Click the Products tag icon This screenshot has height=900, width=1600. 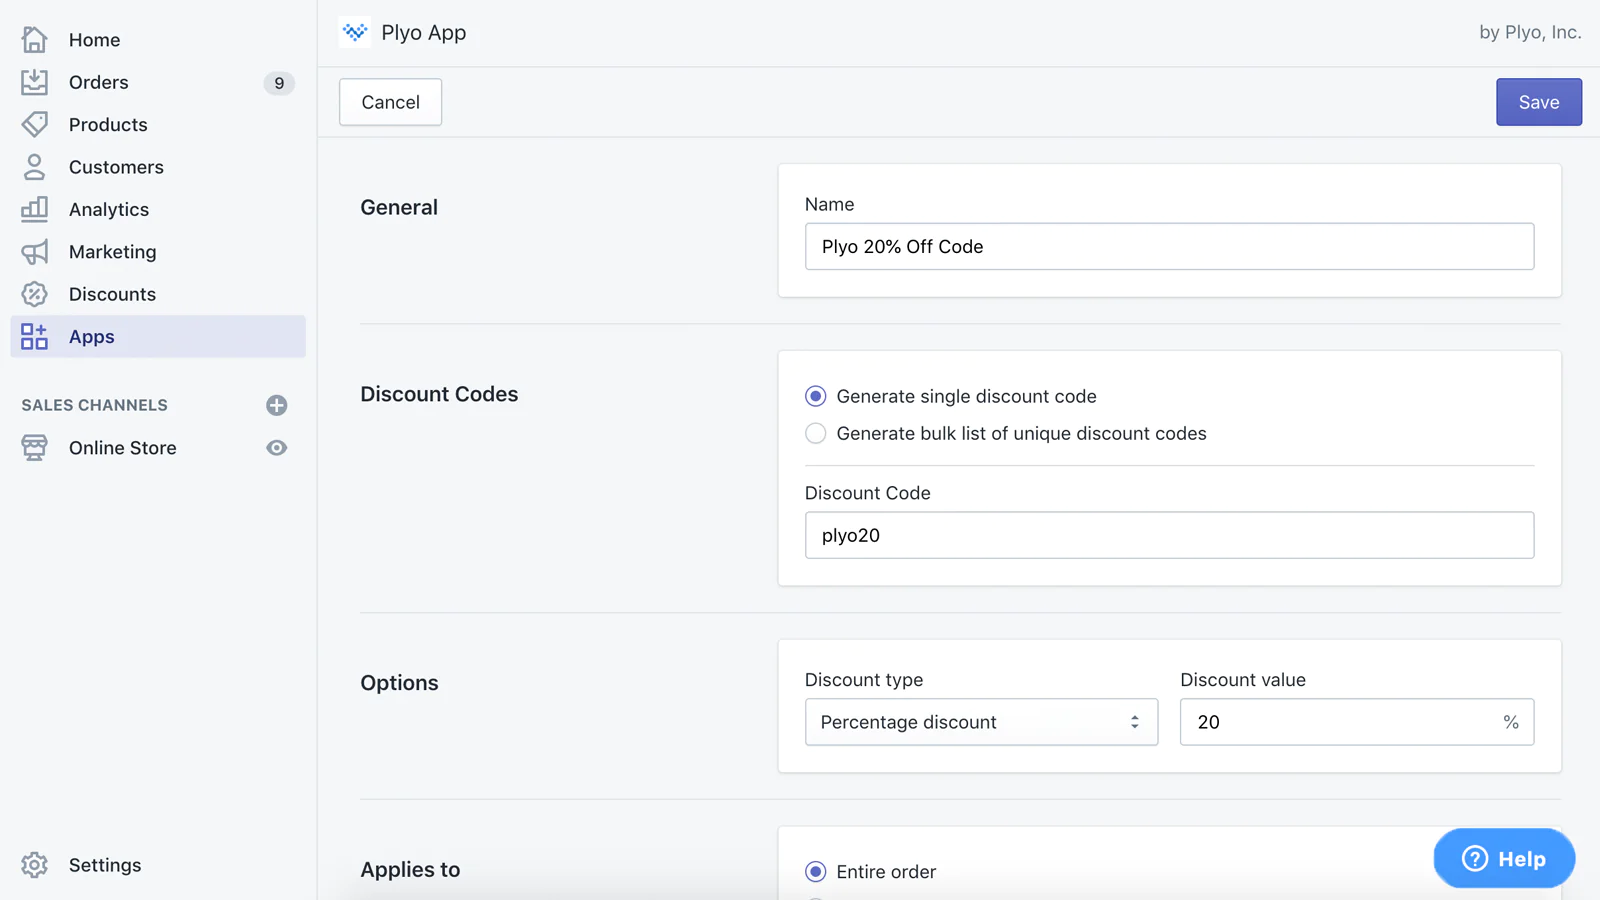click(34, 124)
